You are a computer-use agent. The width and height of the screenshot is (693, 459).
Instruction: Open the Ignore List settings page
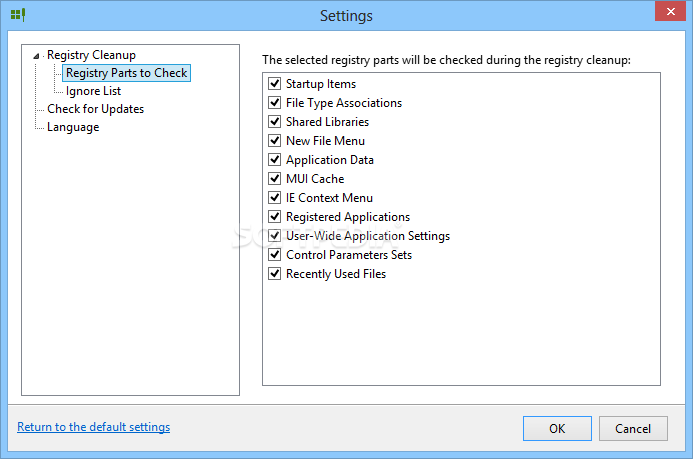point(93,91)
